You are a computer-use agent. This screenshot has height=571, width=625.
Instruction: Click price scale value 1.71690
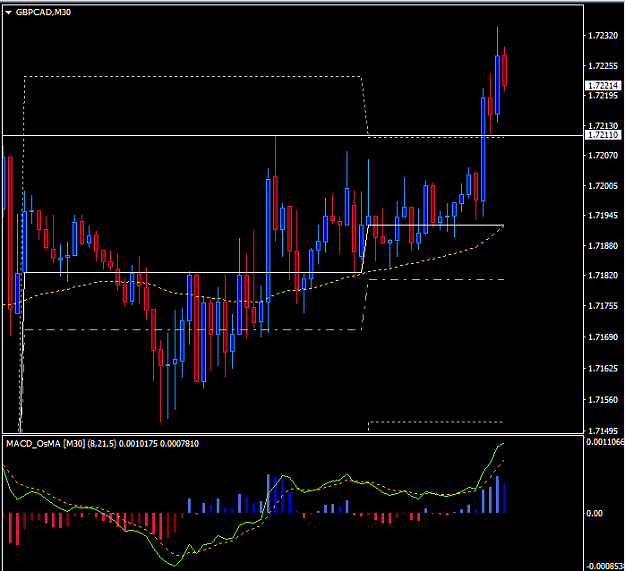[603, 337]
